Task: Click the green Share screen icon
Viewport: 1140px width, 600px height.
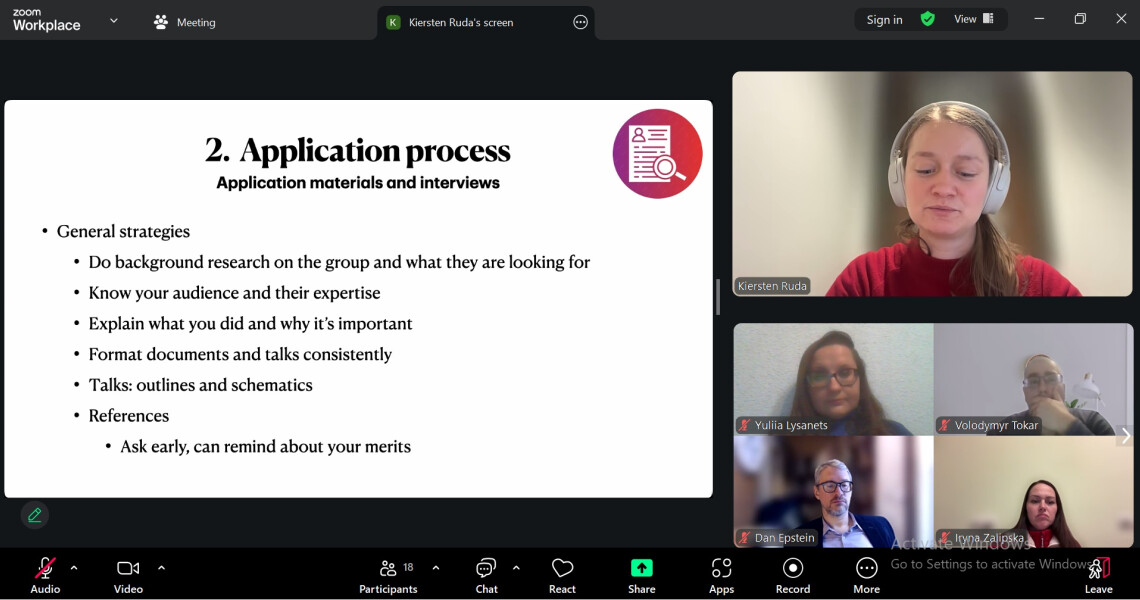Action: coord(641,569)
